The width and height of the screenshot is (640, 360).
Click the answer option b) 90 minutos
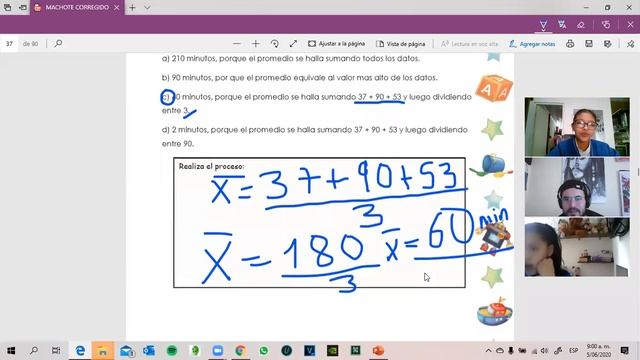pos(300,78)
